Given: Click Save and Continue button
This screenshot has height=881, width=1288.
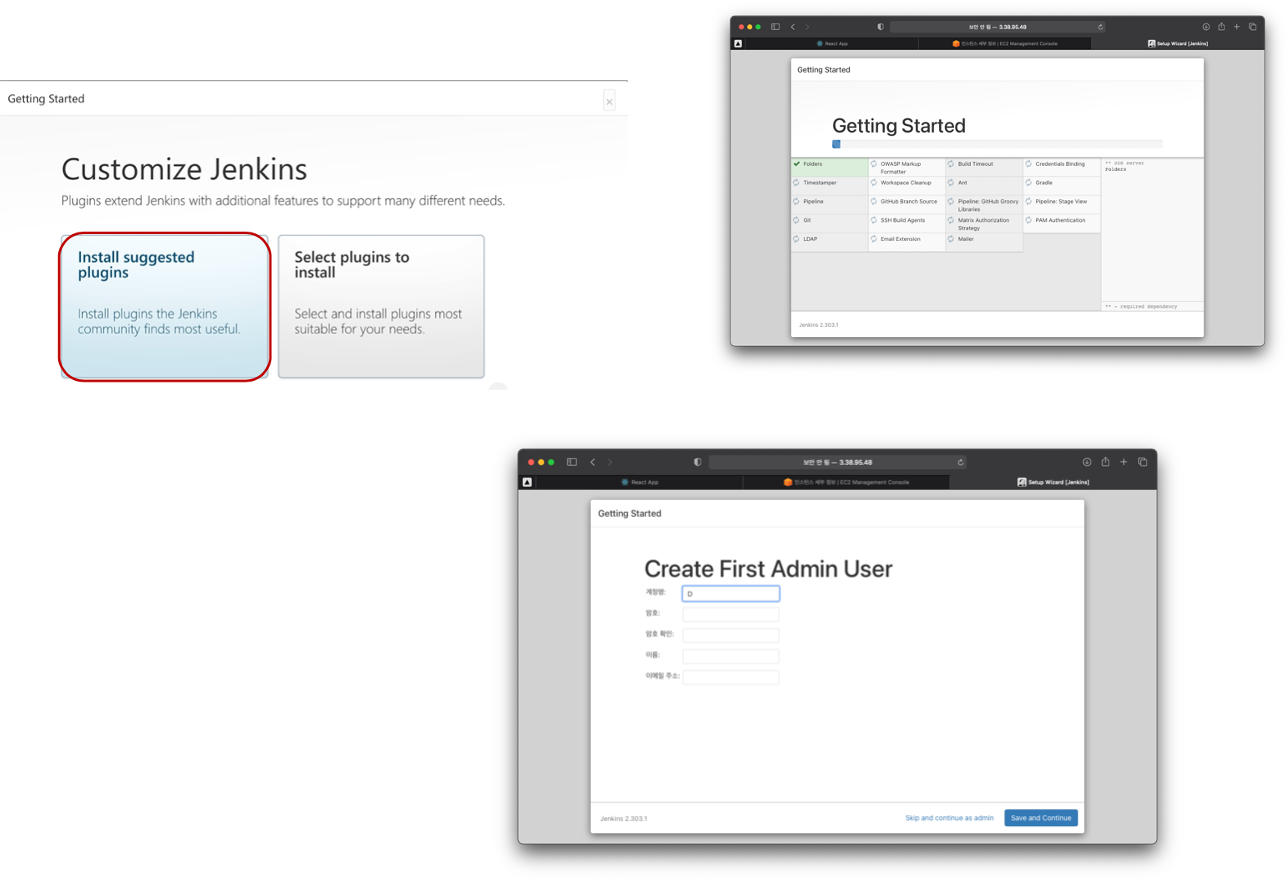Looking at the screenshot, I should pos(1041,818).
